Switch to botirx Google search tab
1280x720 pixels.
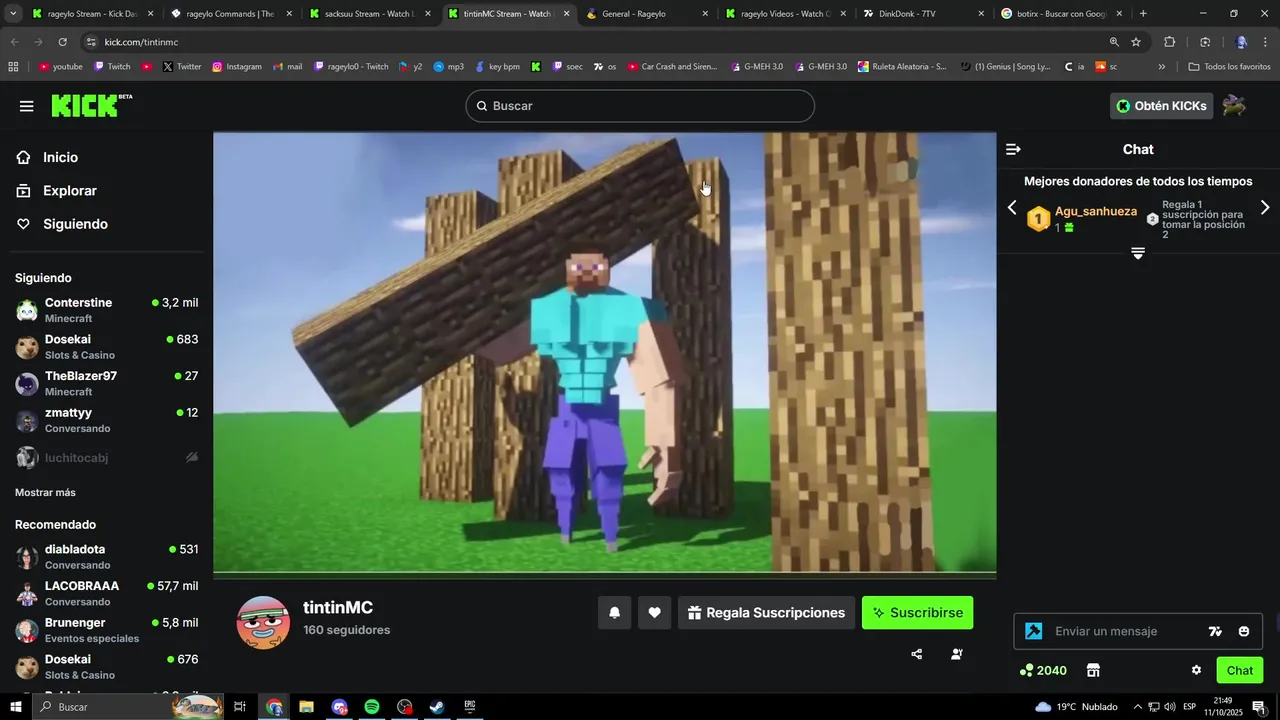(x=1060, y=14)
